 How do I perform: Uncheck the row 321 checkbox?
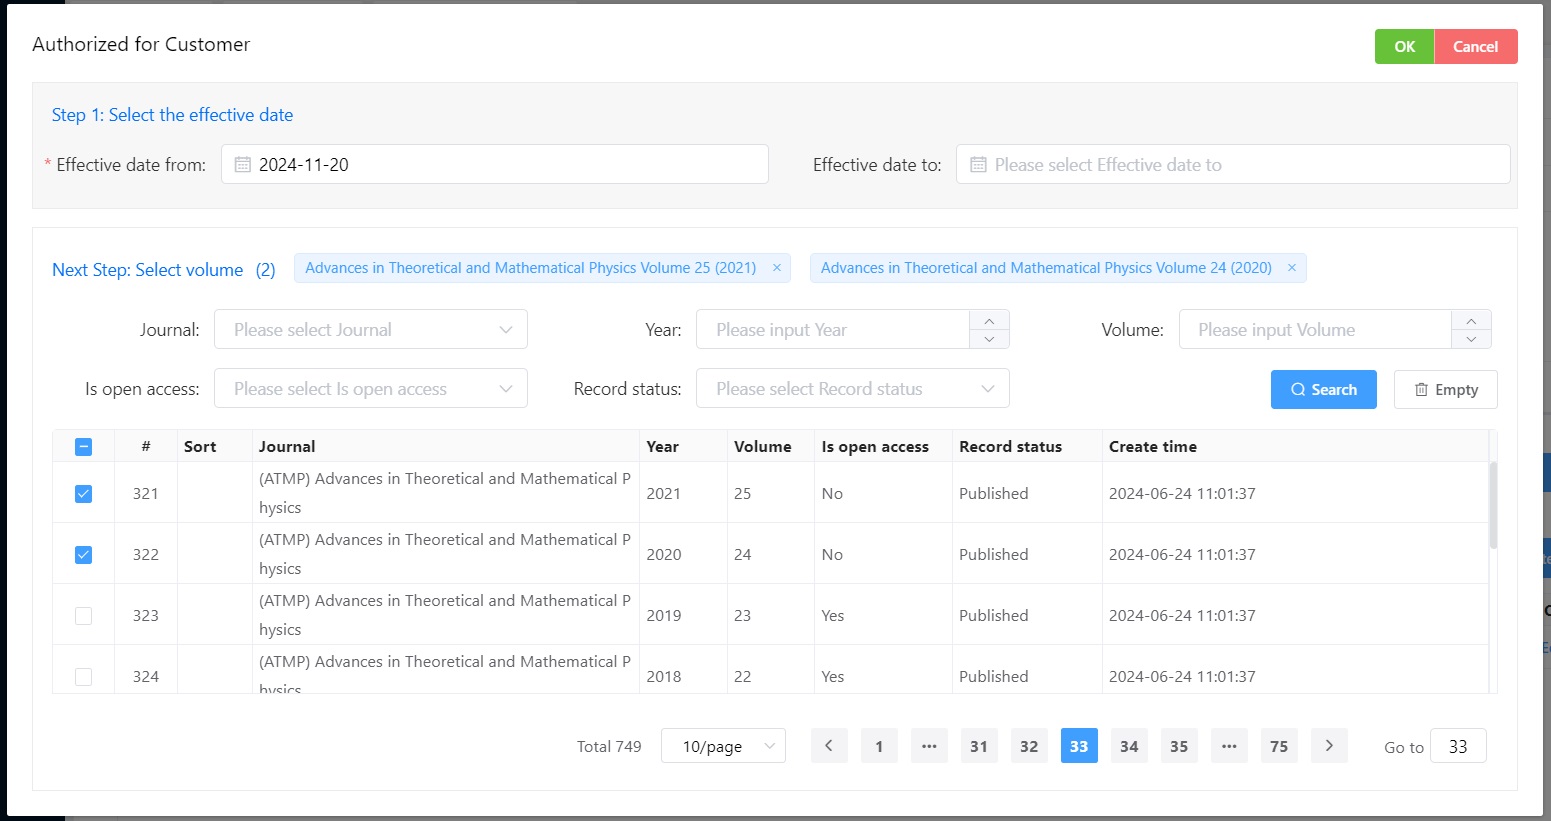[83, 494]
